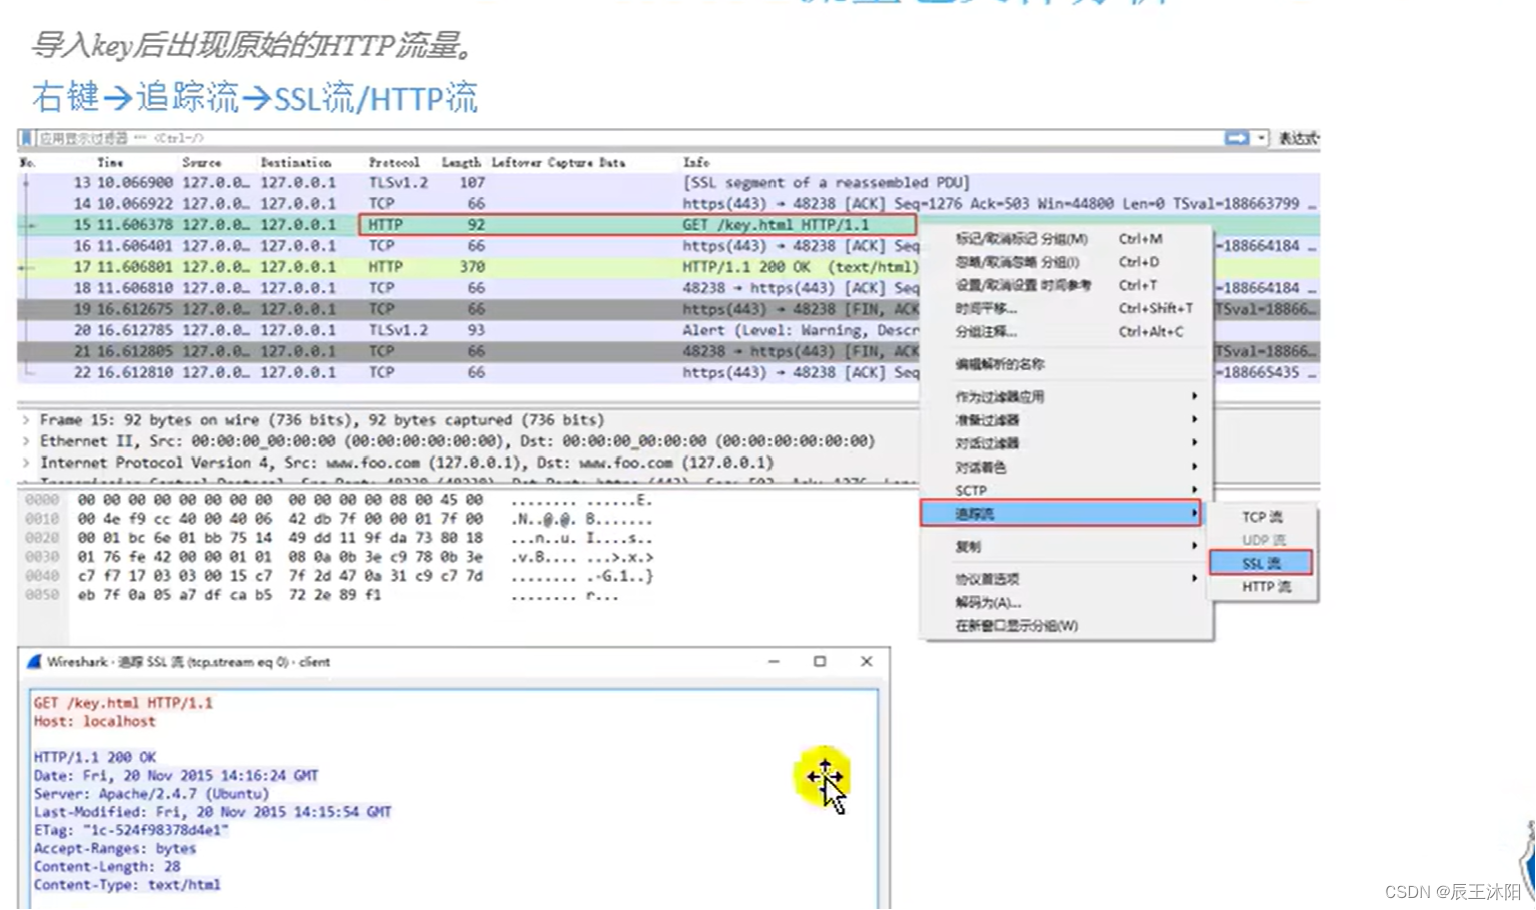This screenshot has width=1536, height=910.
Task: Minimize the follow SSL stream window
Action: (x=774, y=662)
